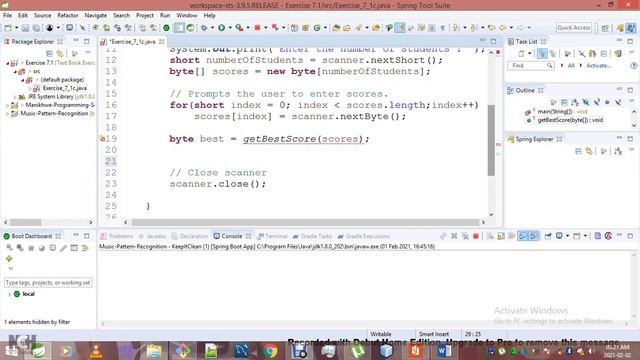Click the Save icon in main toolbar

[x=25, y=28]
